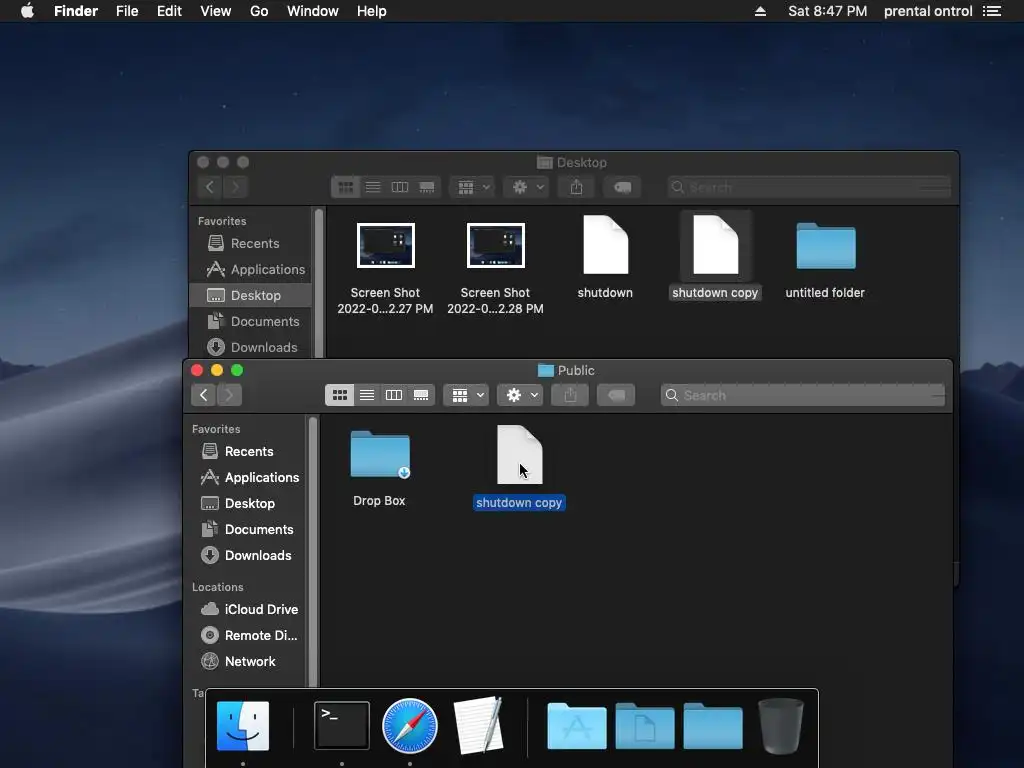Open group-by dropdown in Public window

466,395
